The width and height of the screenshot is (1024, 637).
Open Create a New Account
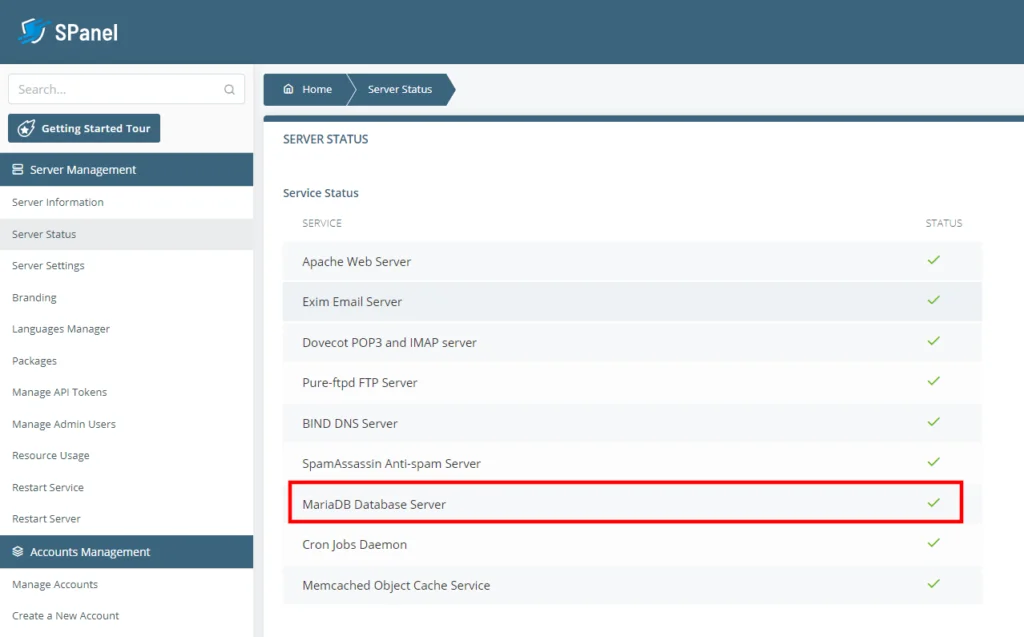(x=63, y=615)
